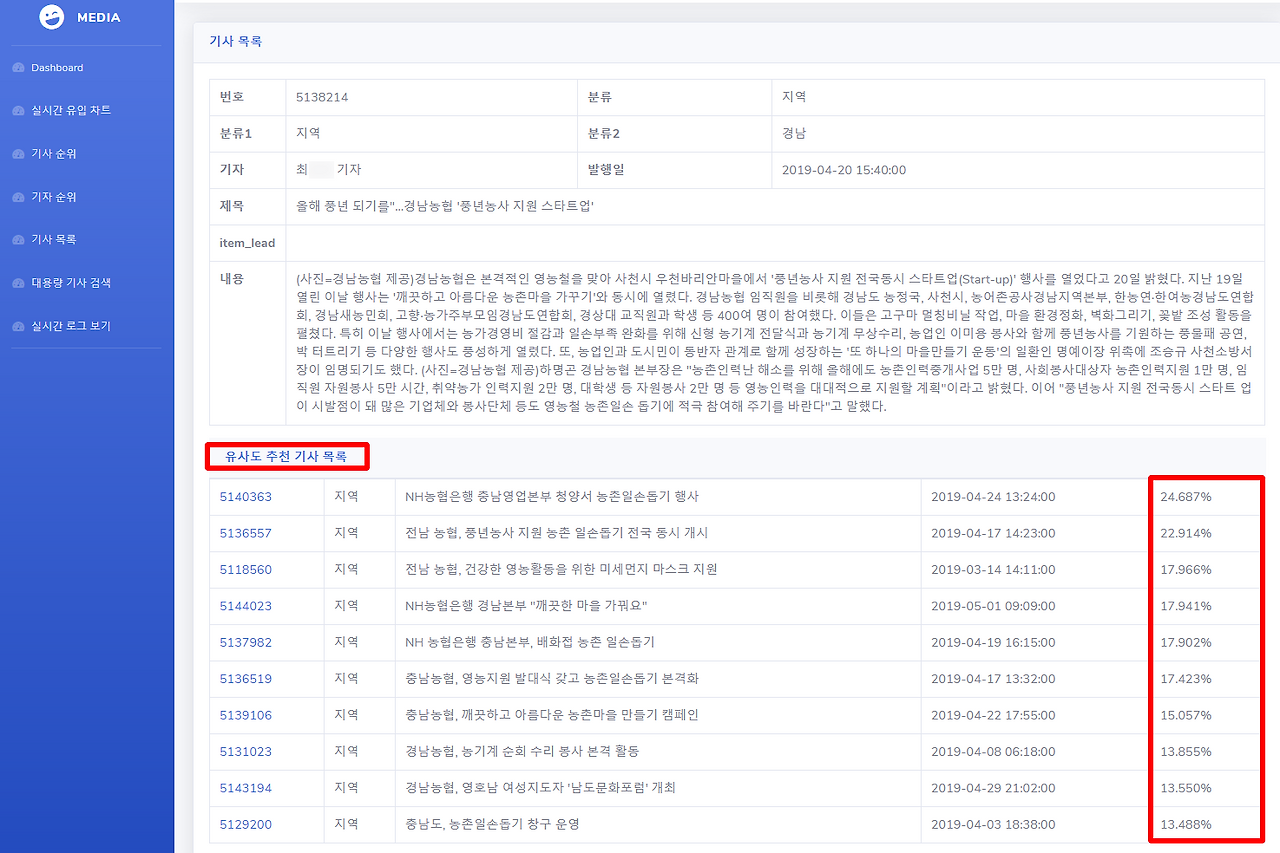The image size is (1280, 853).
Task: Click the similarity value 13.550%
Action: point(1186,788)
